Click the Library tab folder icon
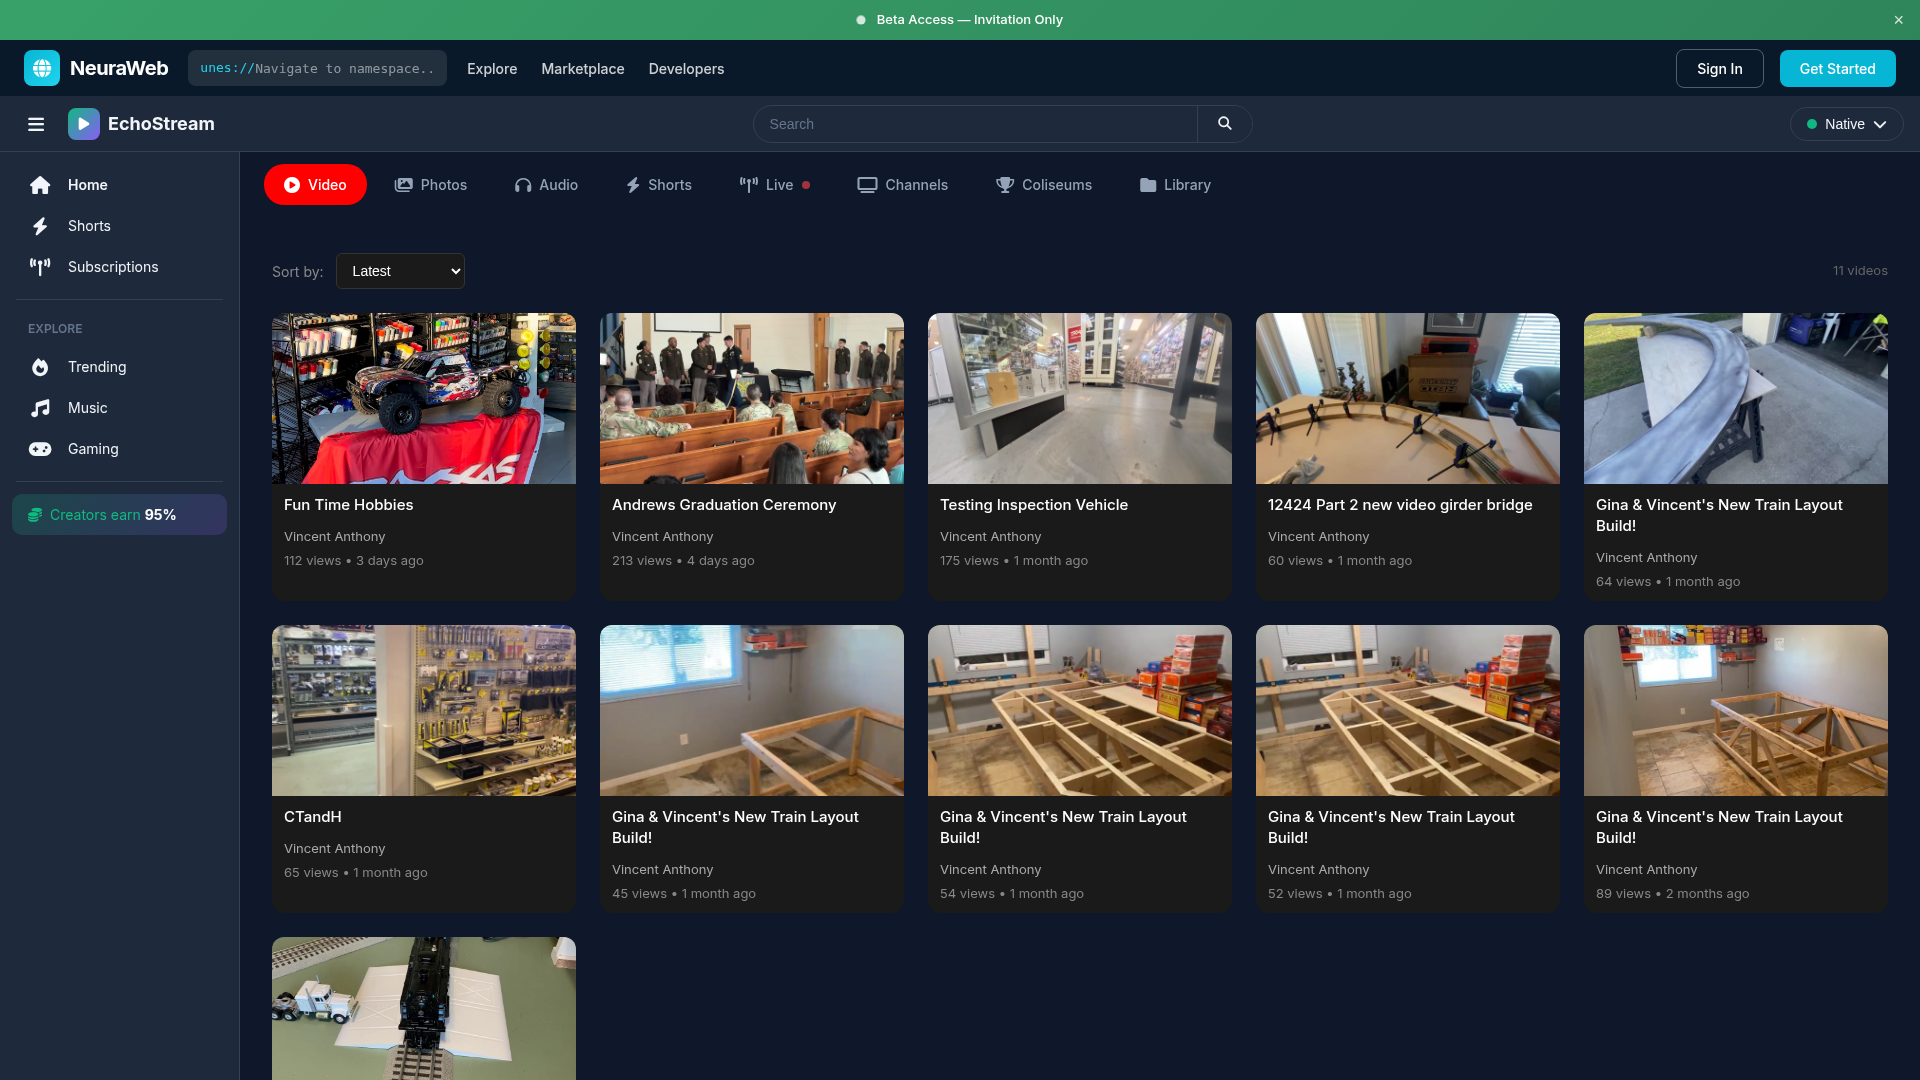 click(1148, 185)
